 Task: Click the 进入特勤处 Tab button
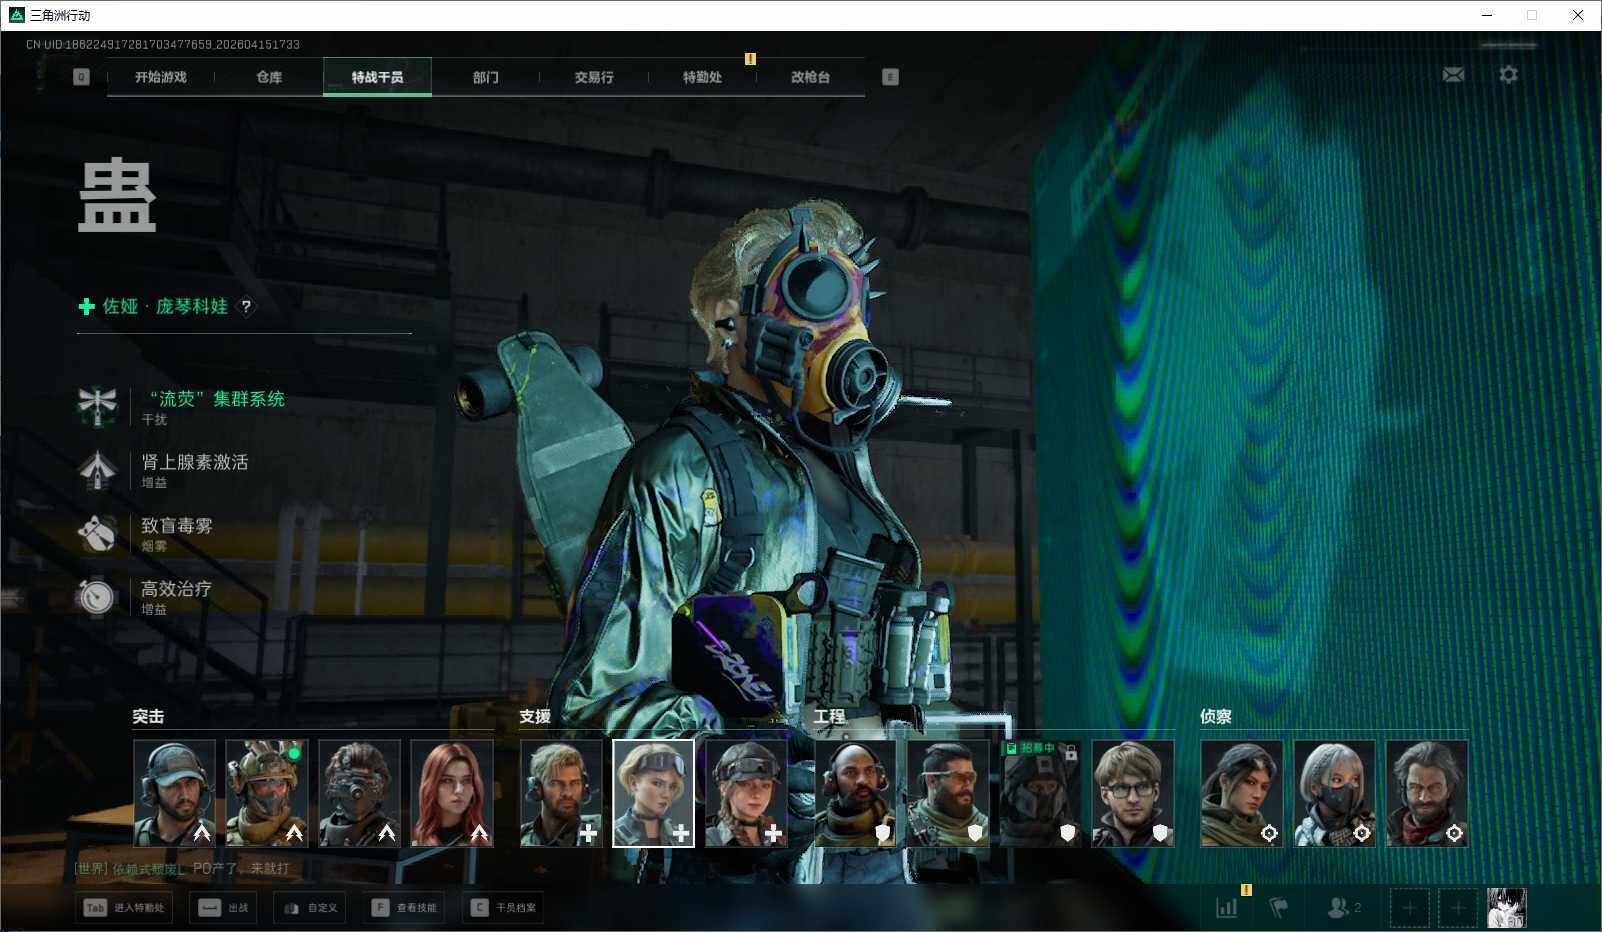click(125, 908)
